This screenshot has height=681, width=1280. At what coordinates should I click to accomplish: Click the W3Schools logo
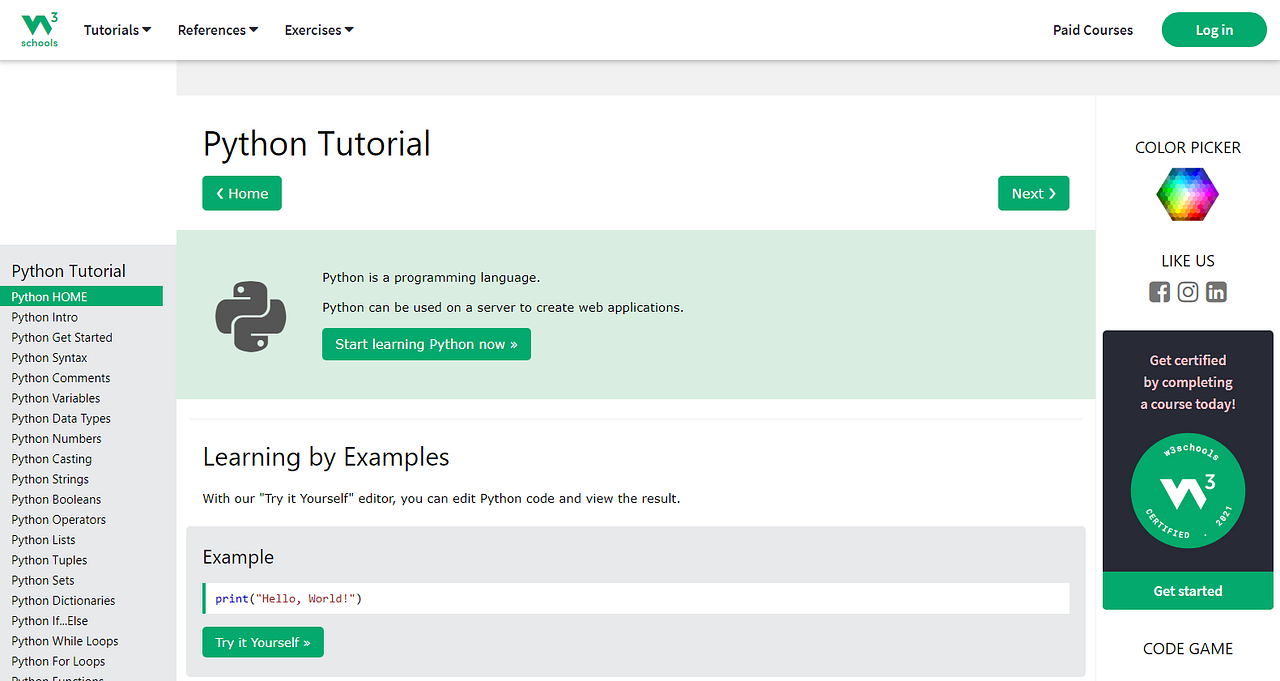point(39,29)
